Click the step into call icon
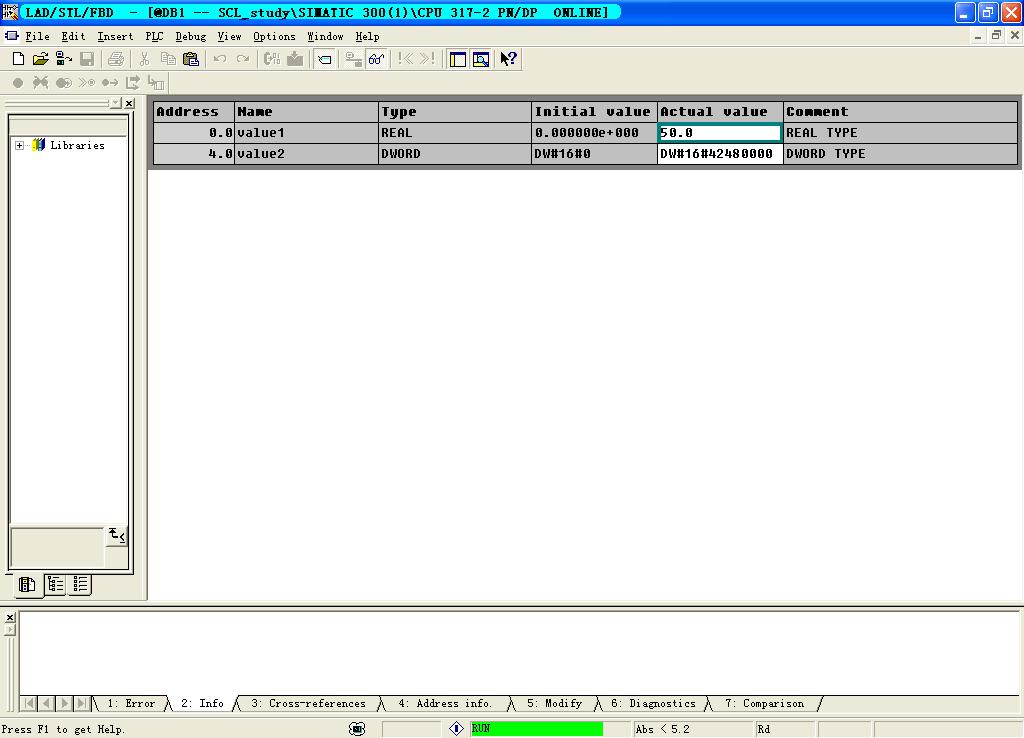The height and width of the screenshot is (738, 1024). (x=155, y=82)
